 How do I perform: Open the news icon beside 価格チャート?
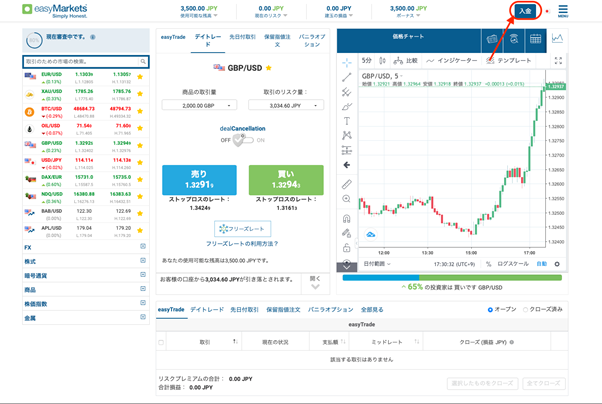492,39
